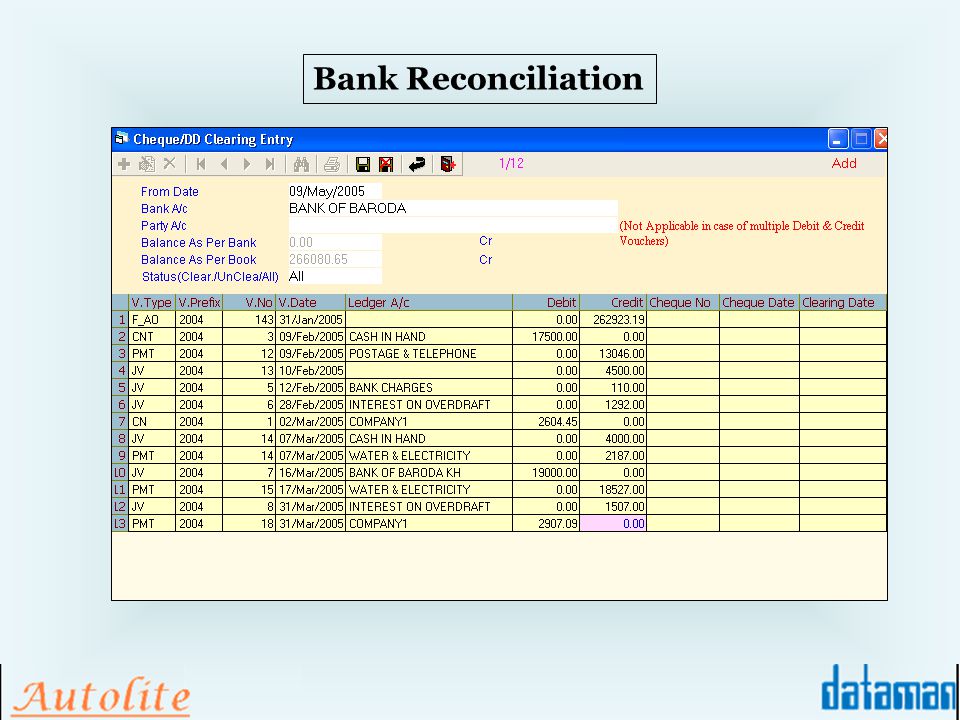This screenshot has width=960, height=720.
Task: Go to the next record
Action: 247,164
